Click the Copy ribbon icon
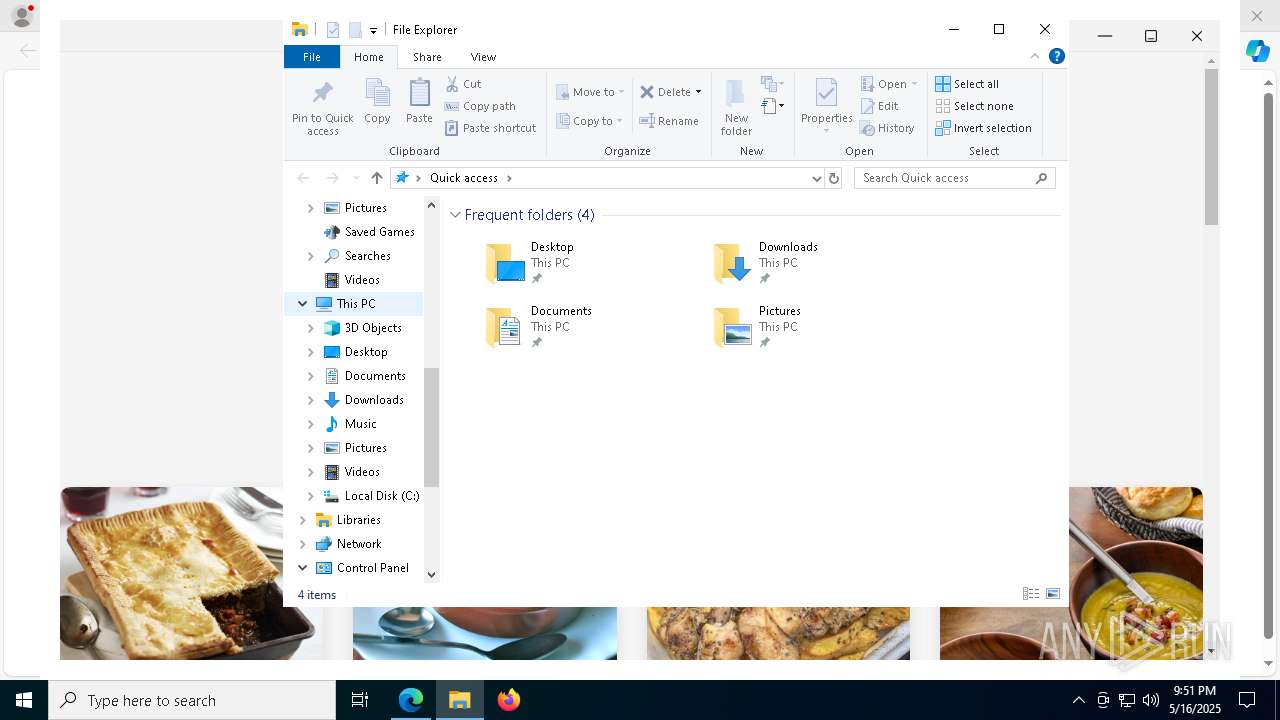1280x720 pixels. tap(377, 102)
